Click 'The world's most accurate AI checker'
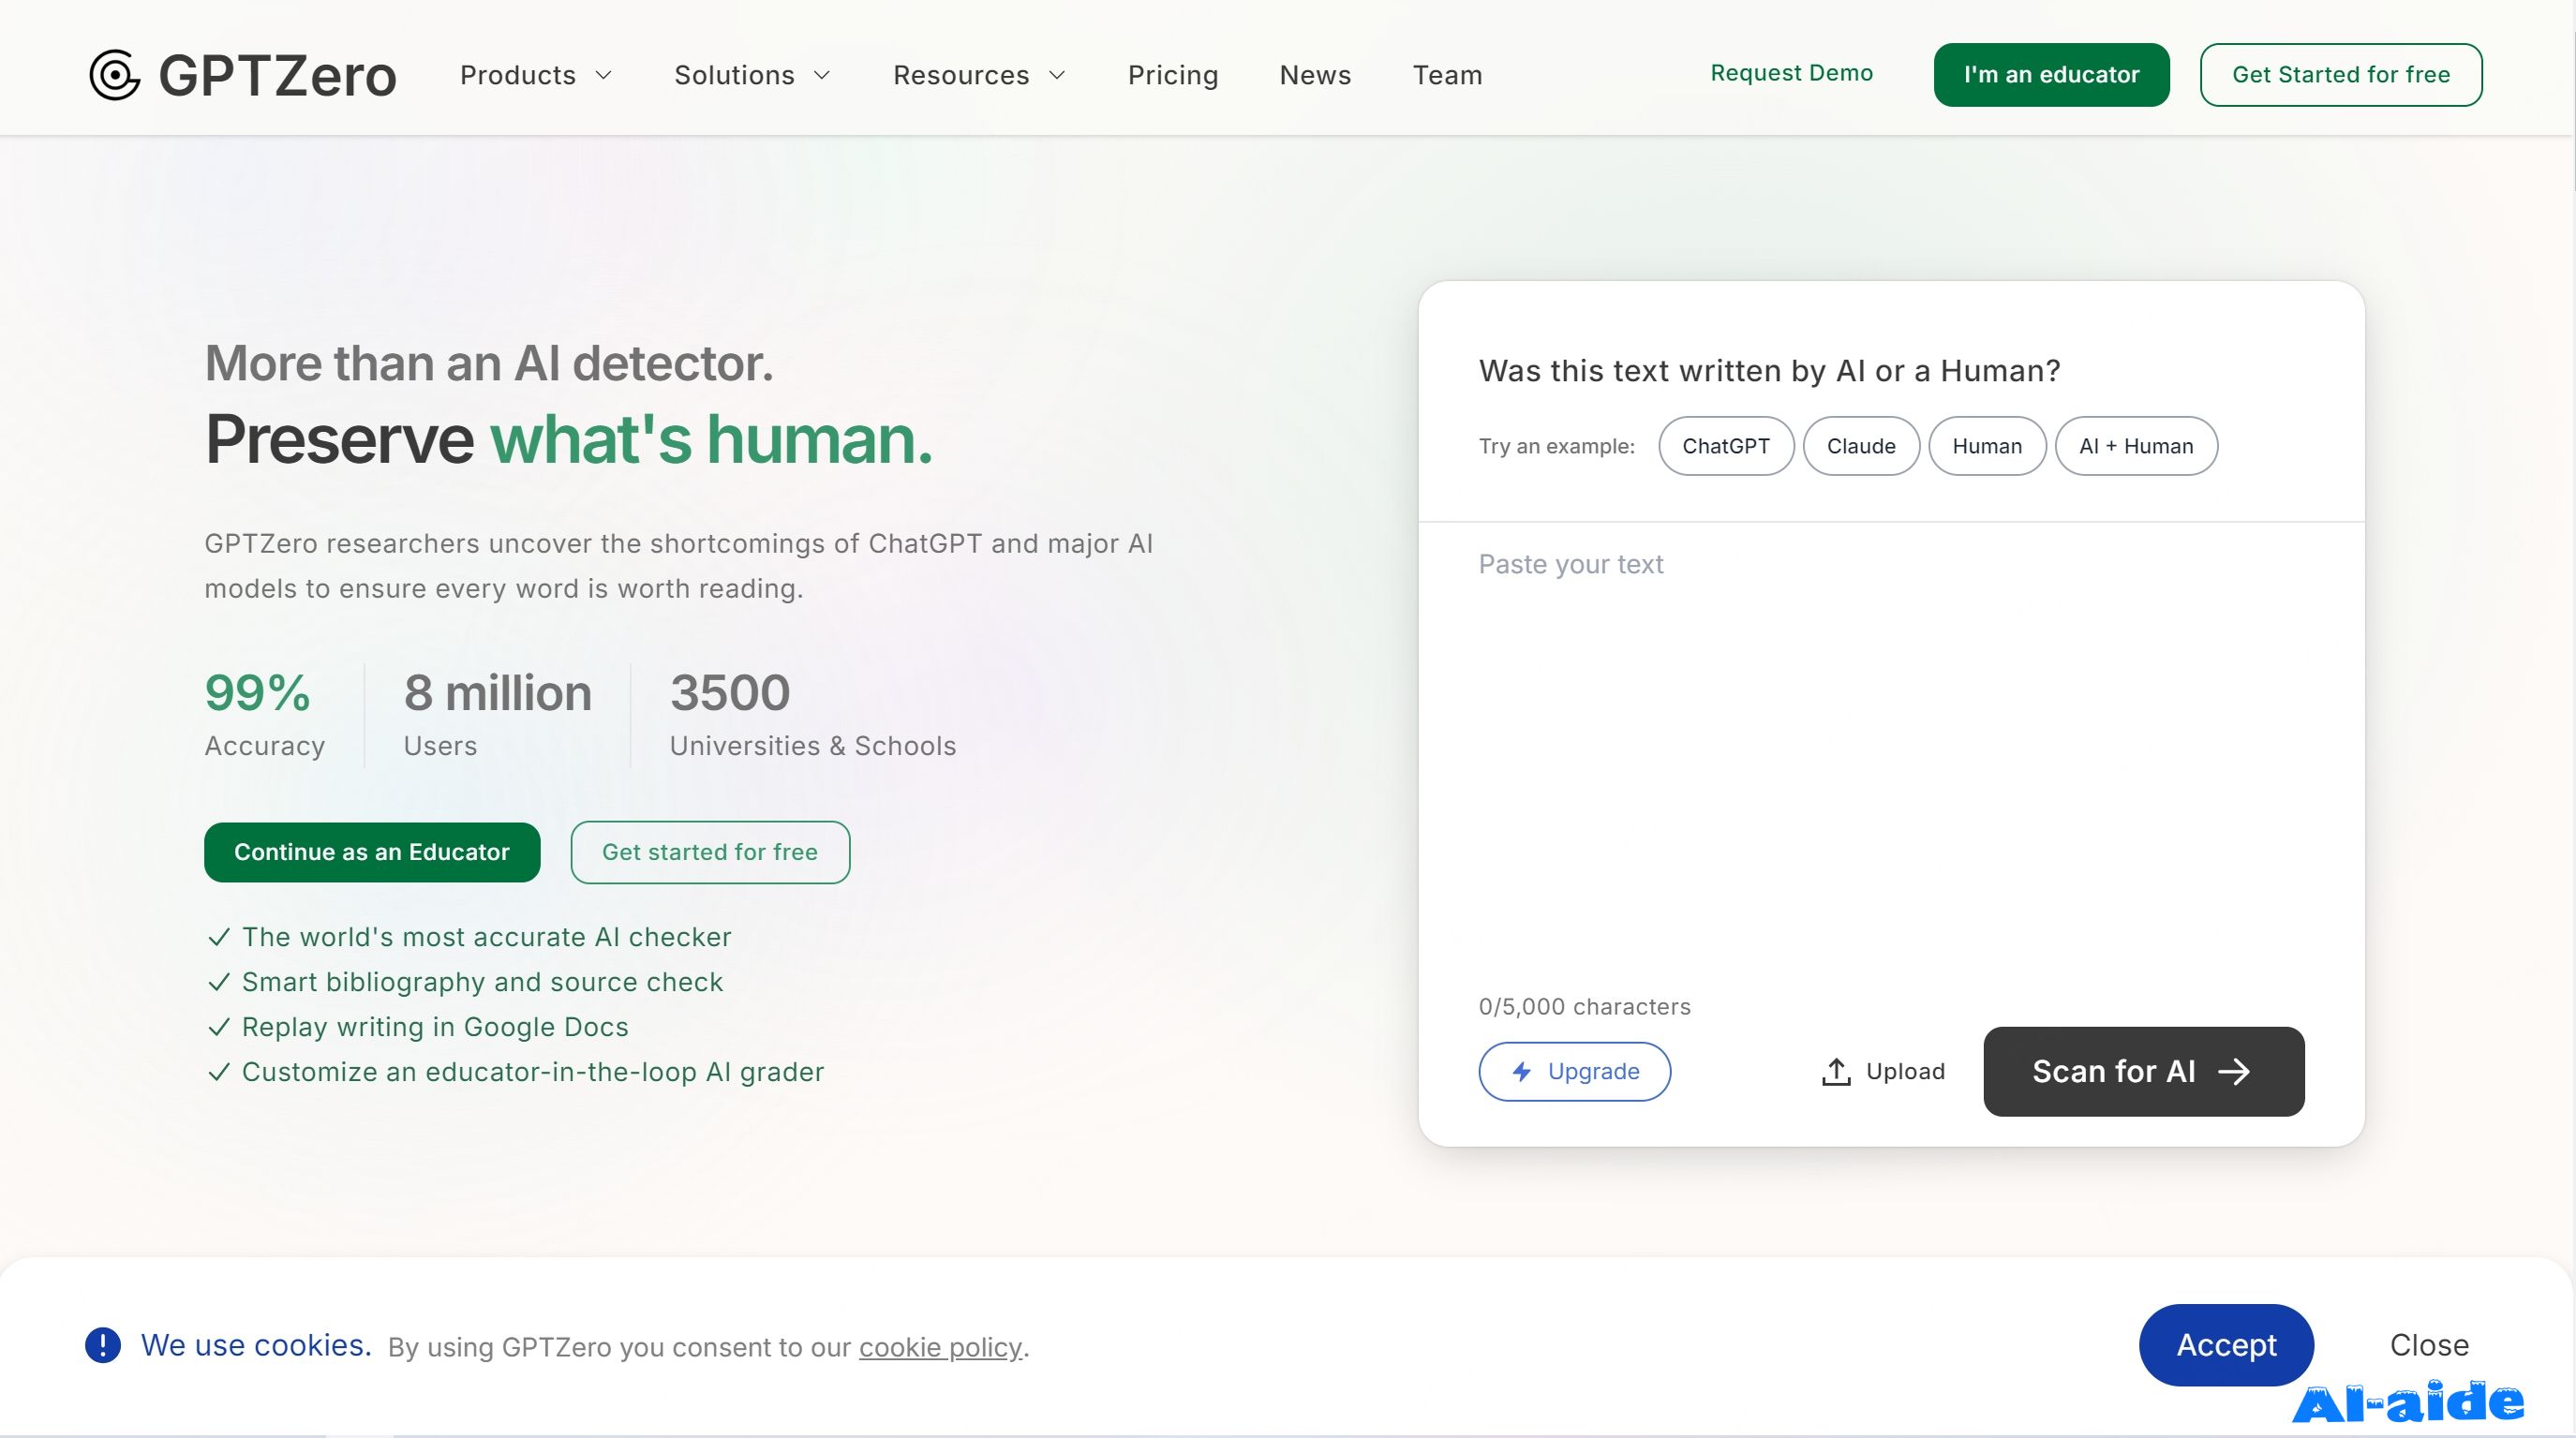Viewport: 2576px width, 1438px height. [487, 937]
